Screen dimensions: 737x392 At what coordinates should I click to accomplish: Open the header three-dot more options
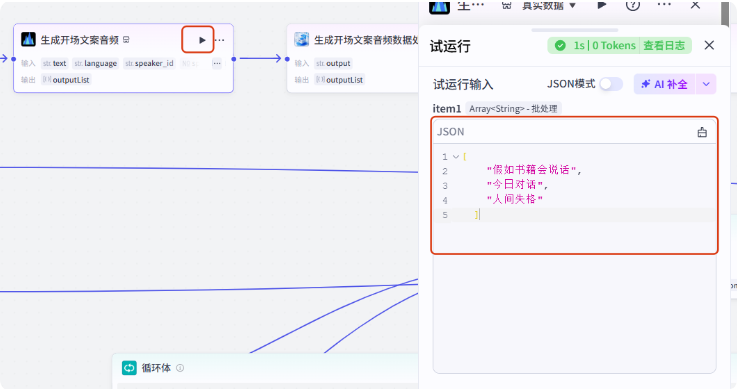coord(664,5)
